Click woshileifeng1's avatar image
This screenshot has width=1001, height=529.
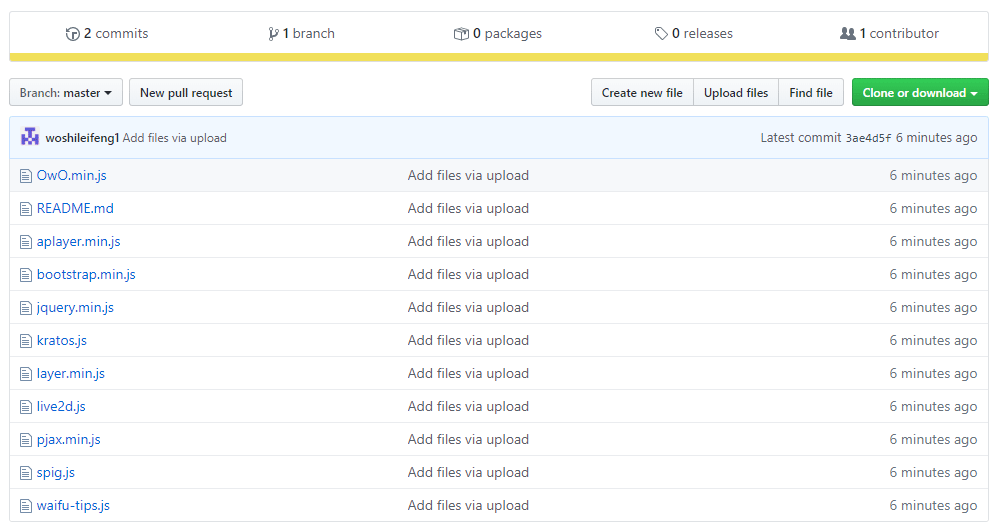click(30, 137)
